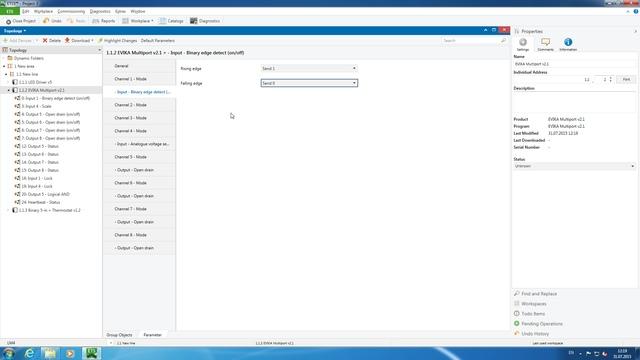
Task: Open the Settings tab gear icon in Properties
Action: [523, 42]
